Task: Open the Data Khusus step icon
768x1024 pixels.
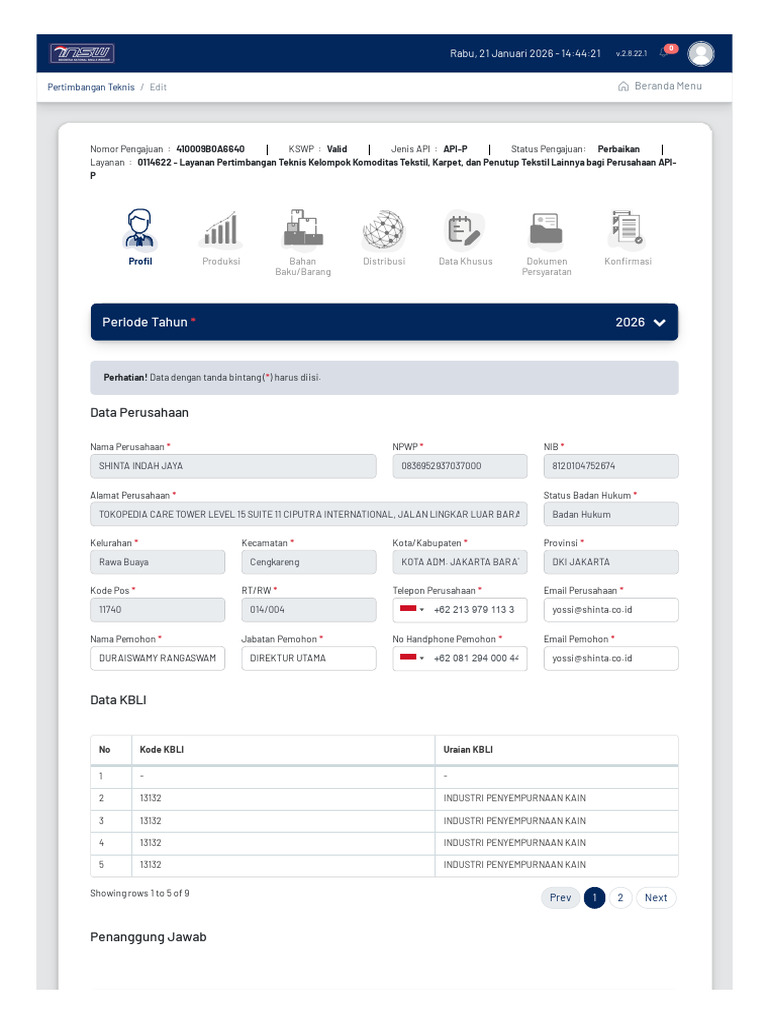Action: pyautogui.click(x=465, y=229)
